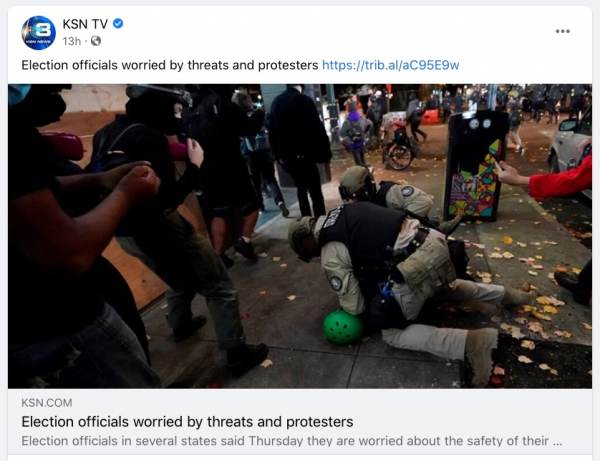
Task: Click the raised fist in the photo foreground
Action: [x=139, y=182]
